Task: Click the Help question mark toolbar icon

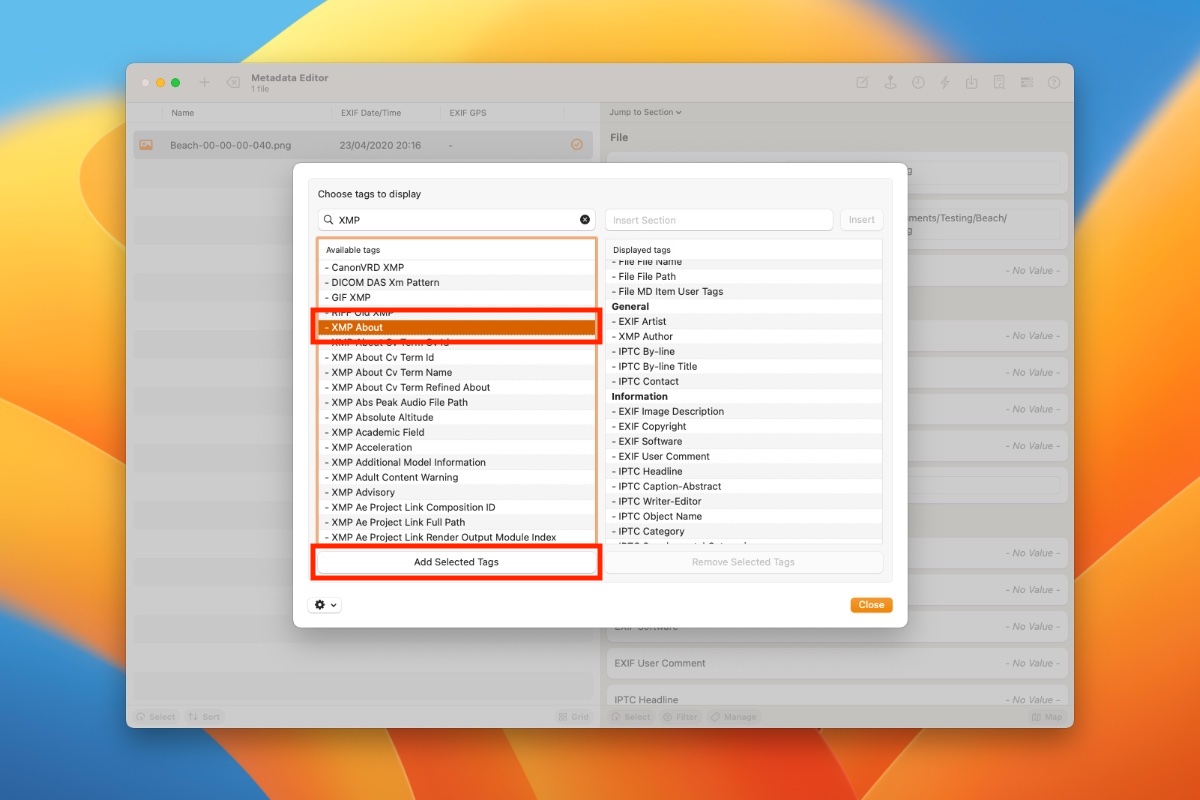Action: [1054, 83]
